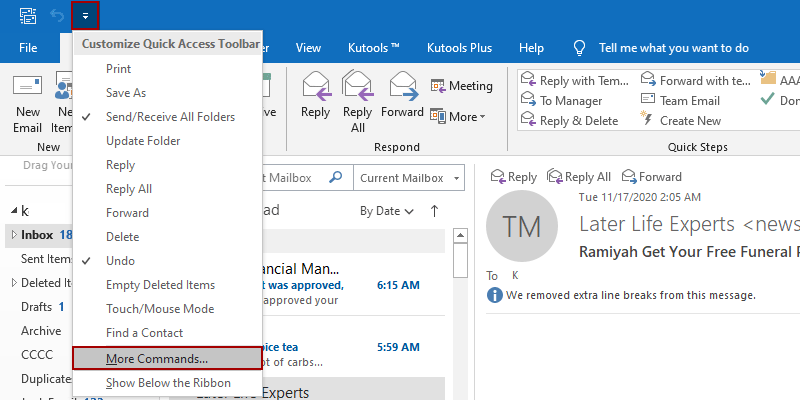
Task: Run Forward with te... quick step
Action: point(695,81)
